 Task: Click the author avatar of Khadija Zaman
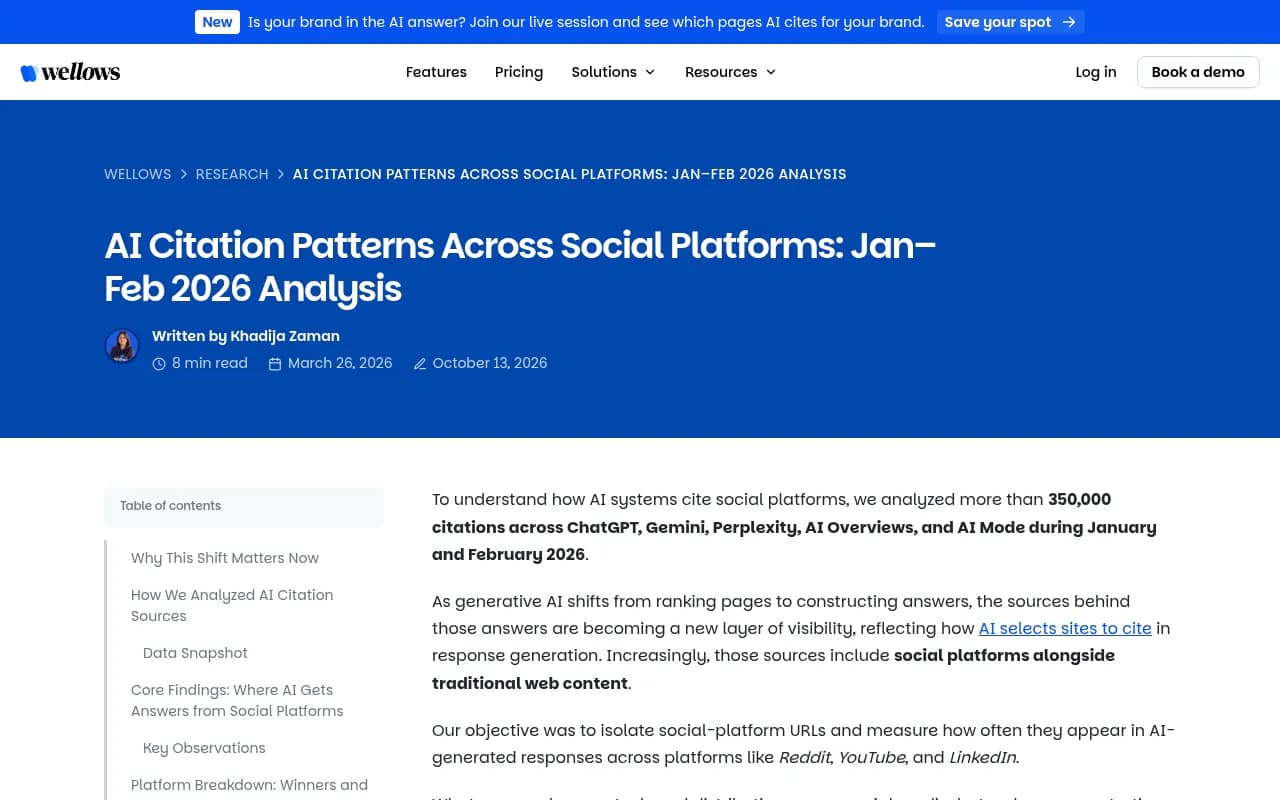(122, 347)
